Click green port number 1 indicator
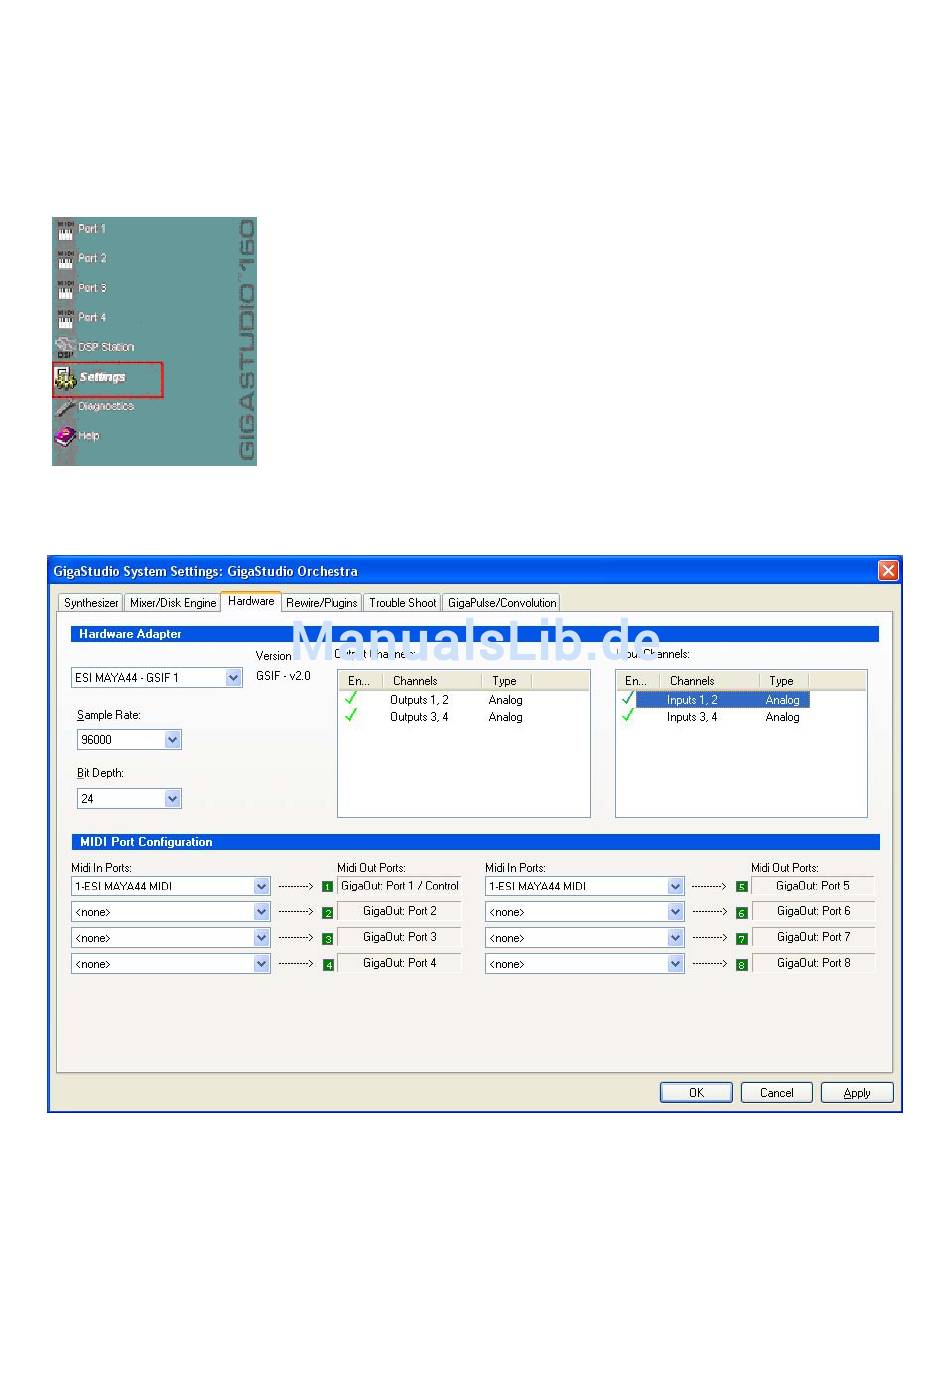Viewport: 950px width, 1388px height. [x=327, y=887]
